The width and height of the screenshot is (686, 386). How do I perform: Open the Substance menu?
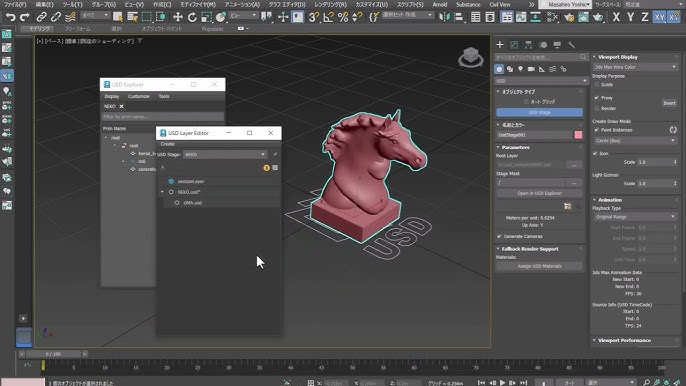coord(468,4)
